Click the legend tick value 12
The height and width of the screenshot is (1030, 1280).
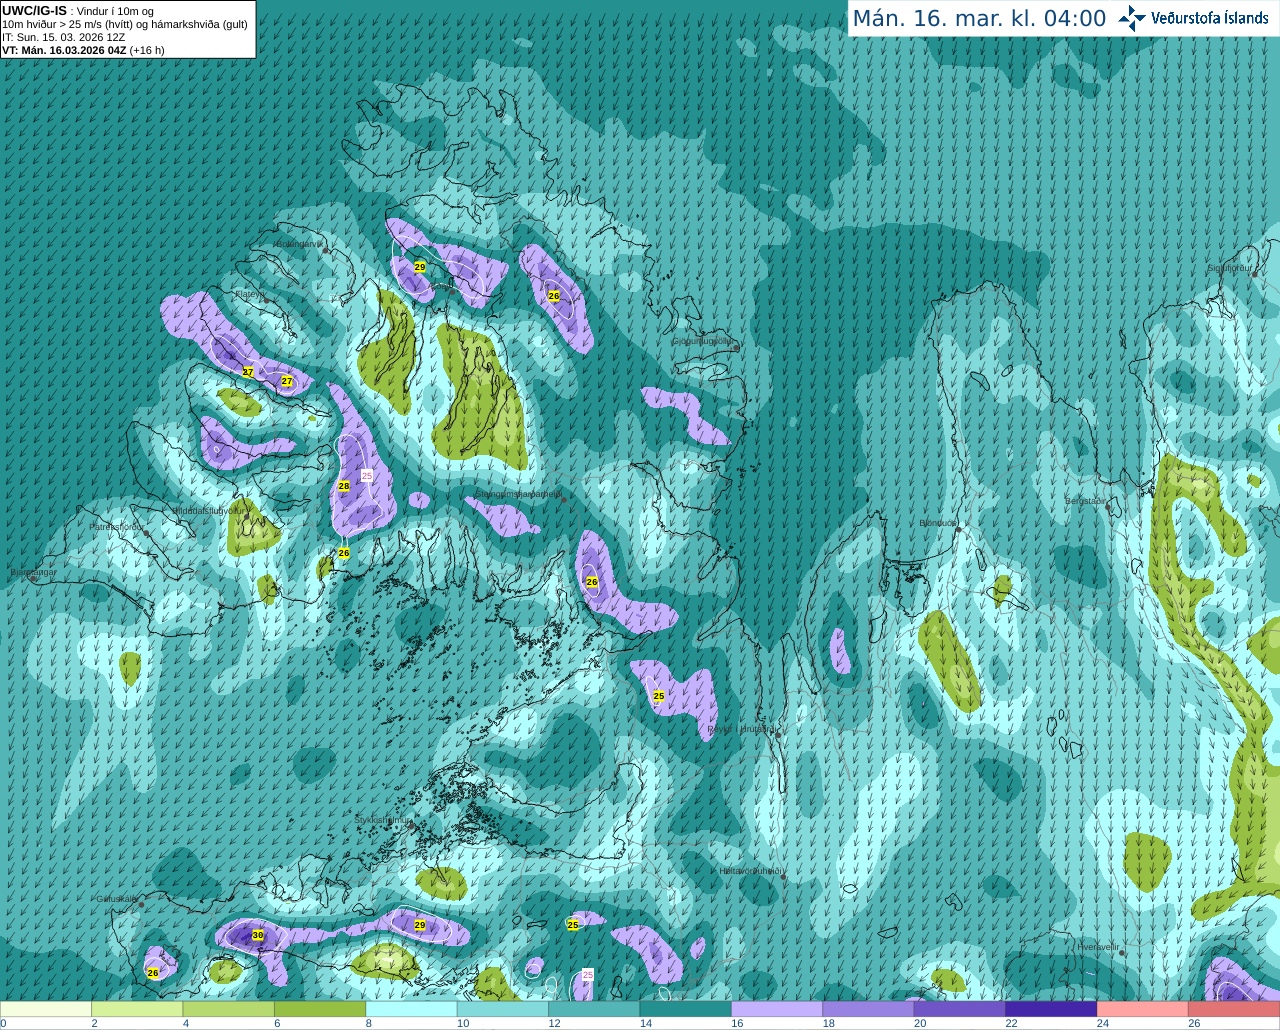[x=554, y=1023]
